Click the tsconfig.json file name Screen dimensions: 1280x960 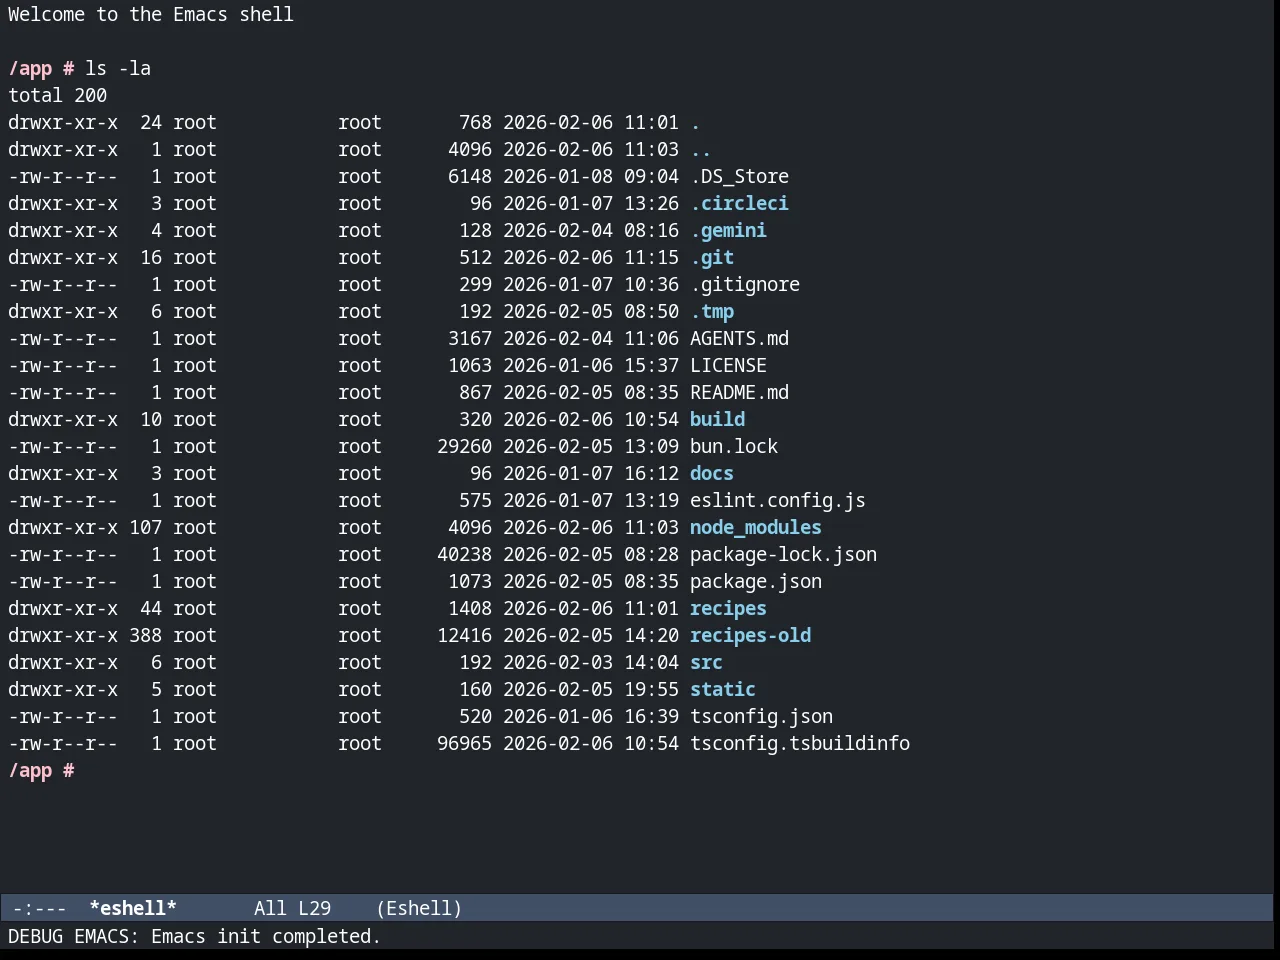761,716
